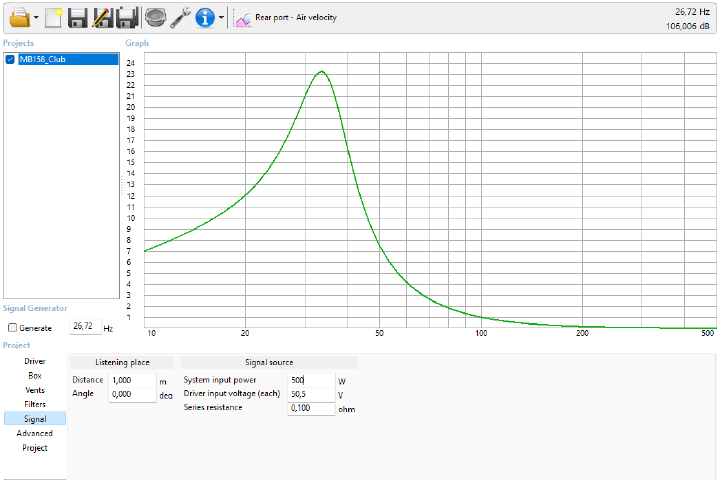Click the graph type chart icon
This screenshot has height=480, width=720.
pos(242,18)
